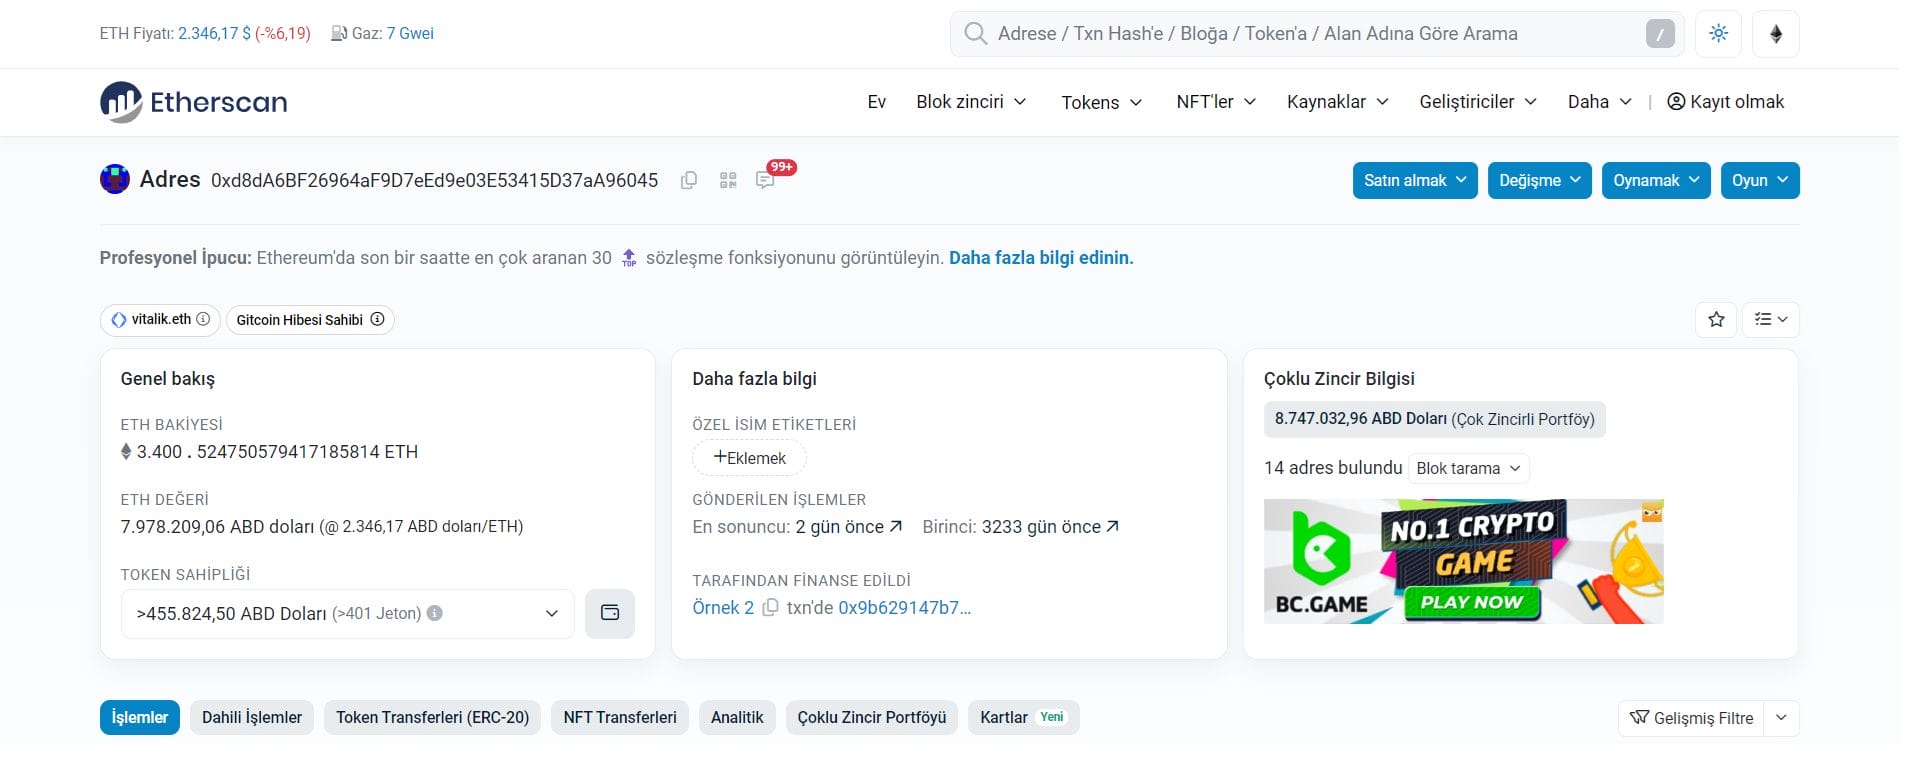Image resolution: width=1906 pixels, height=761 pixels.
Task: Click the Gelişmiş Filtre button
Action: tap(1691, 718)
